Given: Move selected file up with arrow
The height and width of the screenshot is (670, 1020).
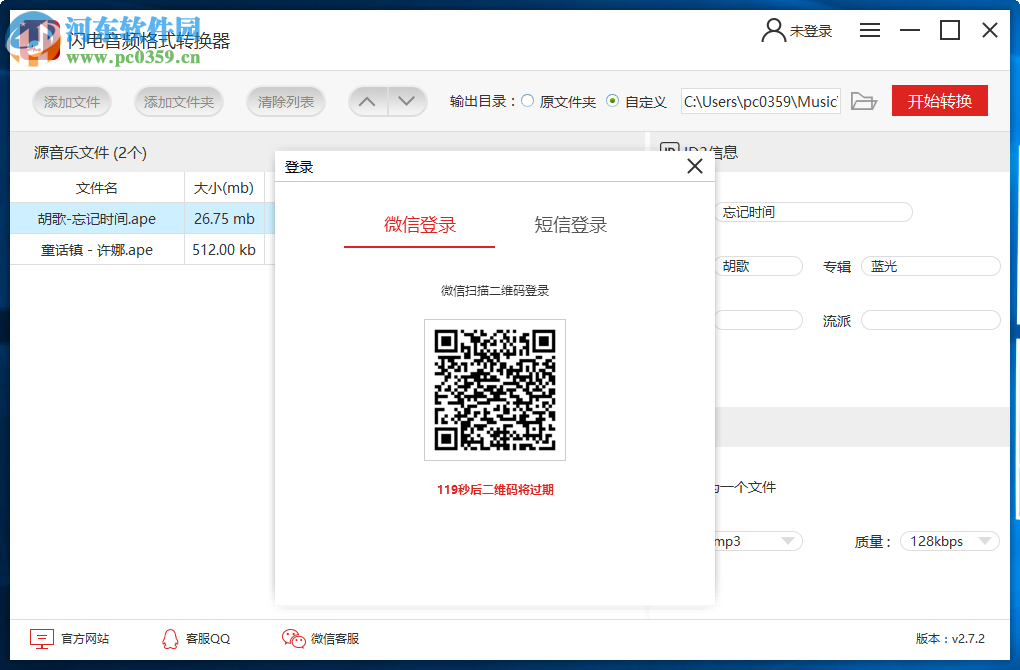Looking at the screenshot, I should point(368,101).
